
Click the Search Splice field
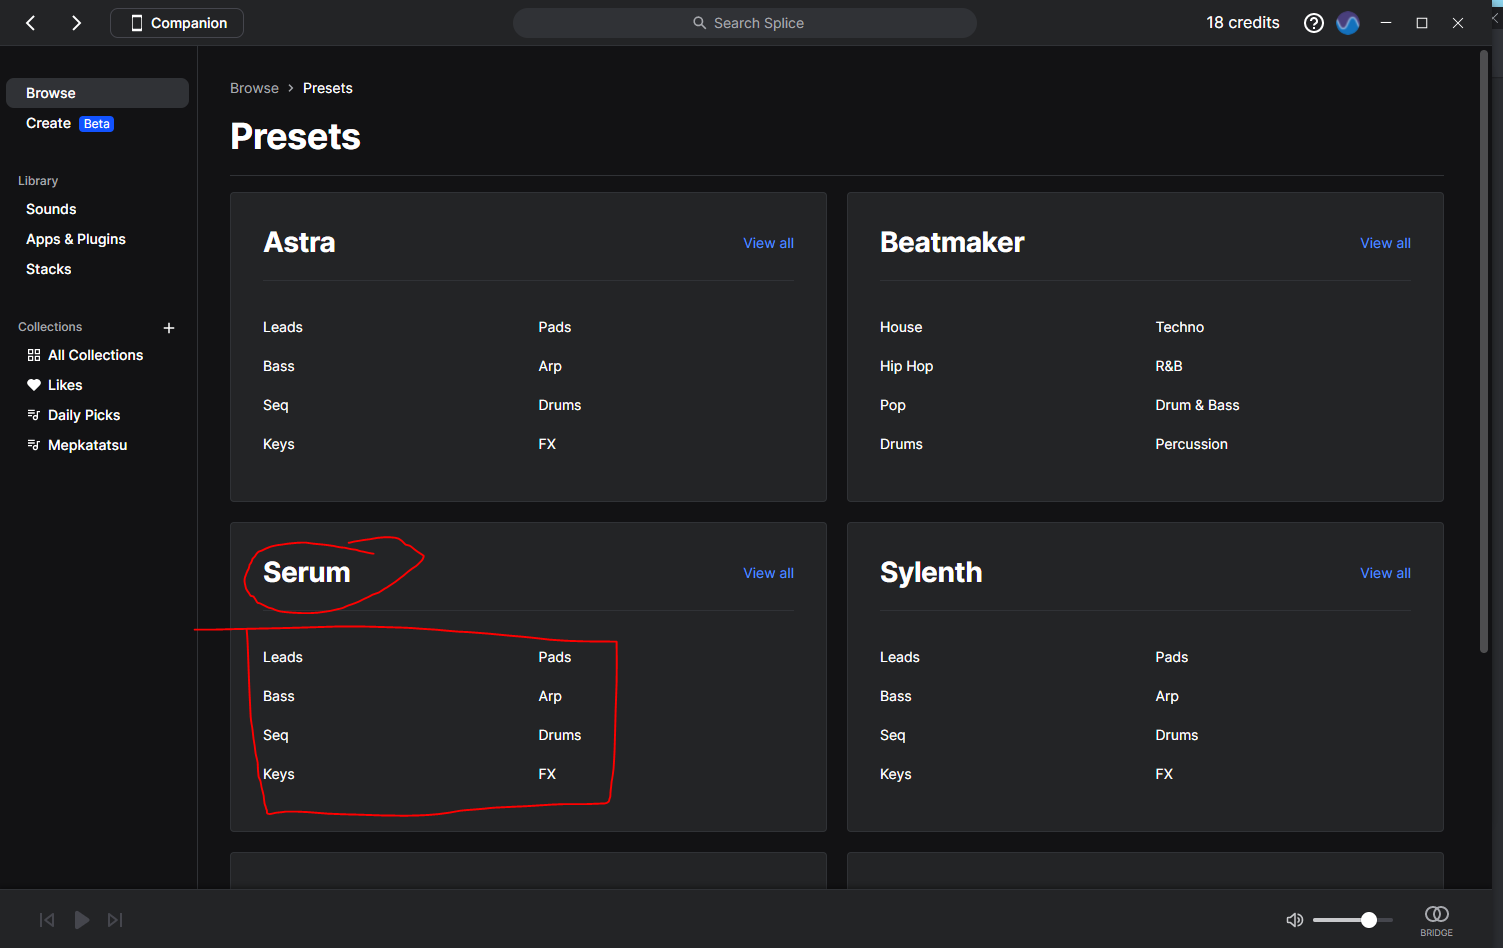745,23
